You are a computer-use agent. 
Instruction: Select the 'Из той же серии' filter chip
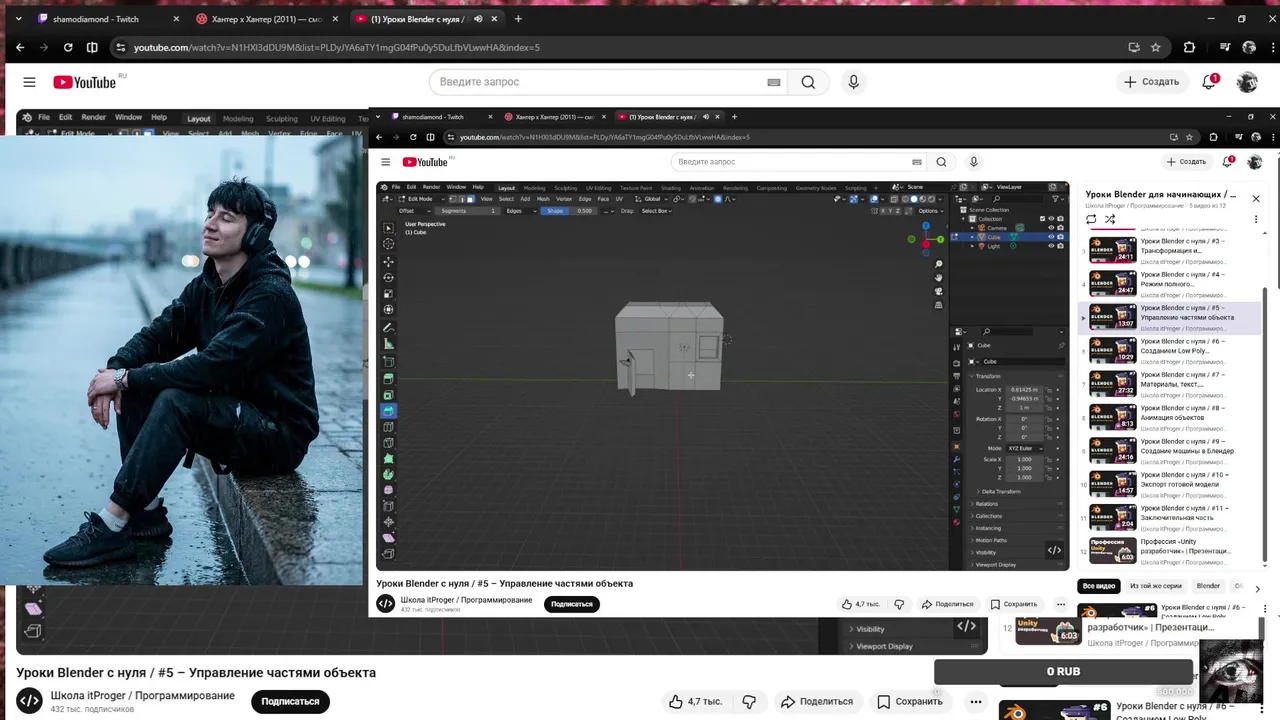[1155, 586]
